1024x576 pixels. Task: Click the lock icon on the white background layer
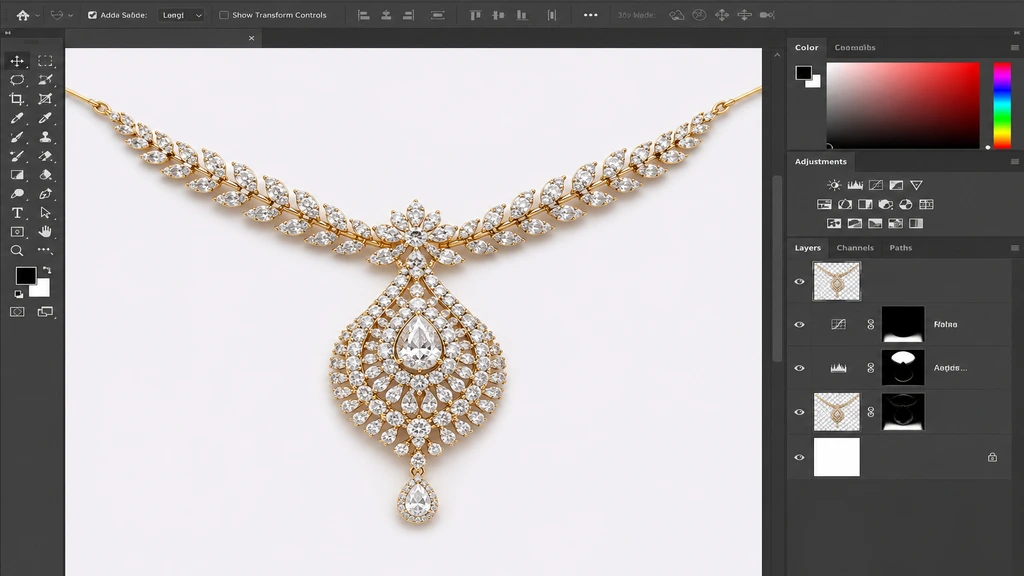(x=992, y=457)
